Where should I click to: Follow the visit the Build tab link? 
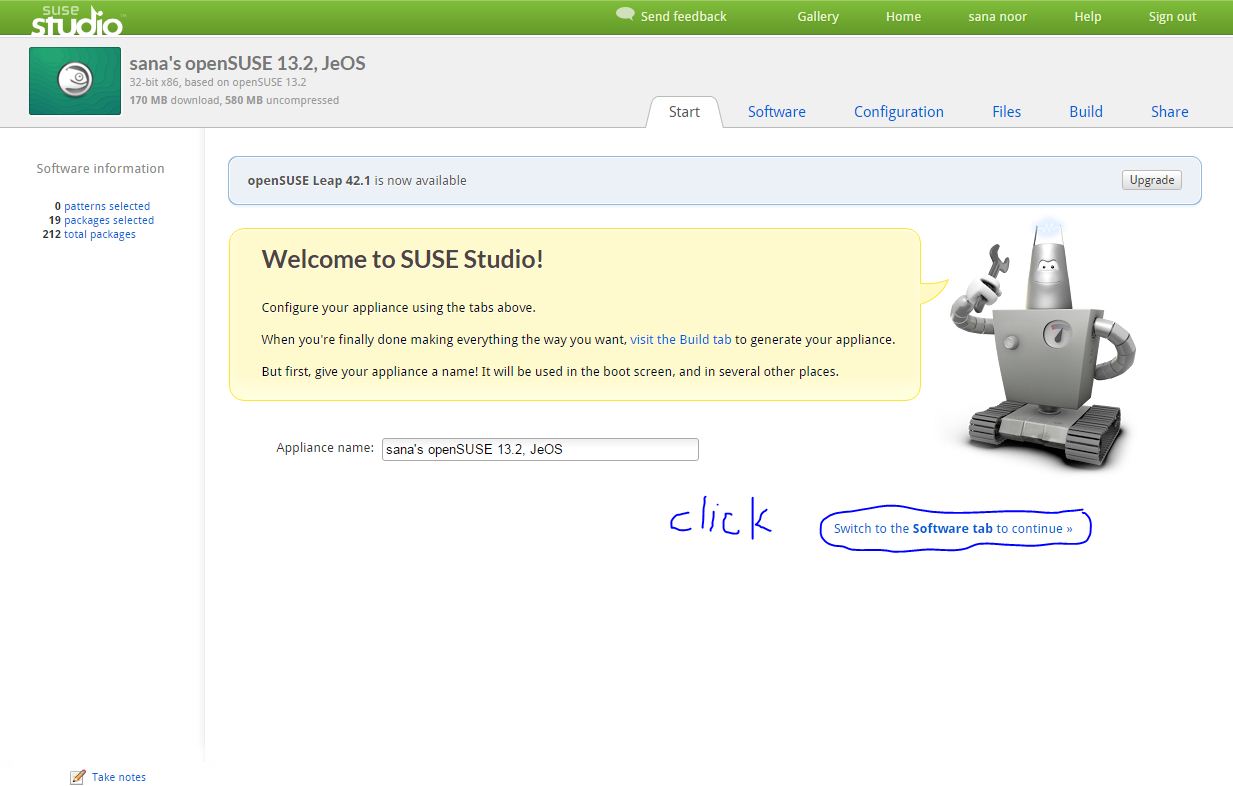coord(681,339)
